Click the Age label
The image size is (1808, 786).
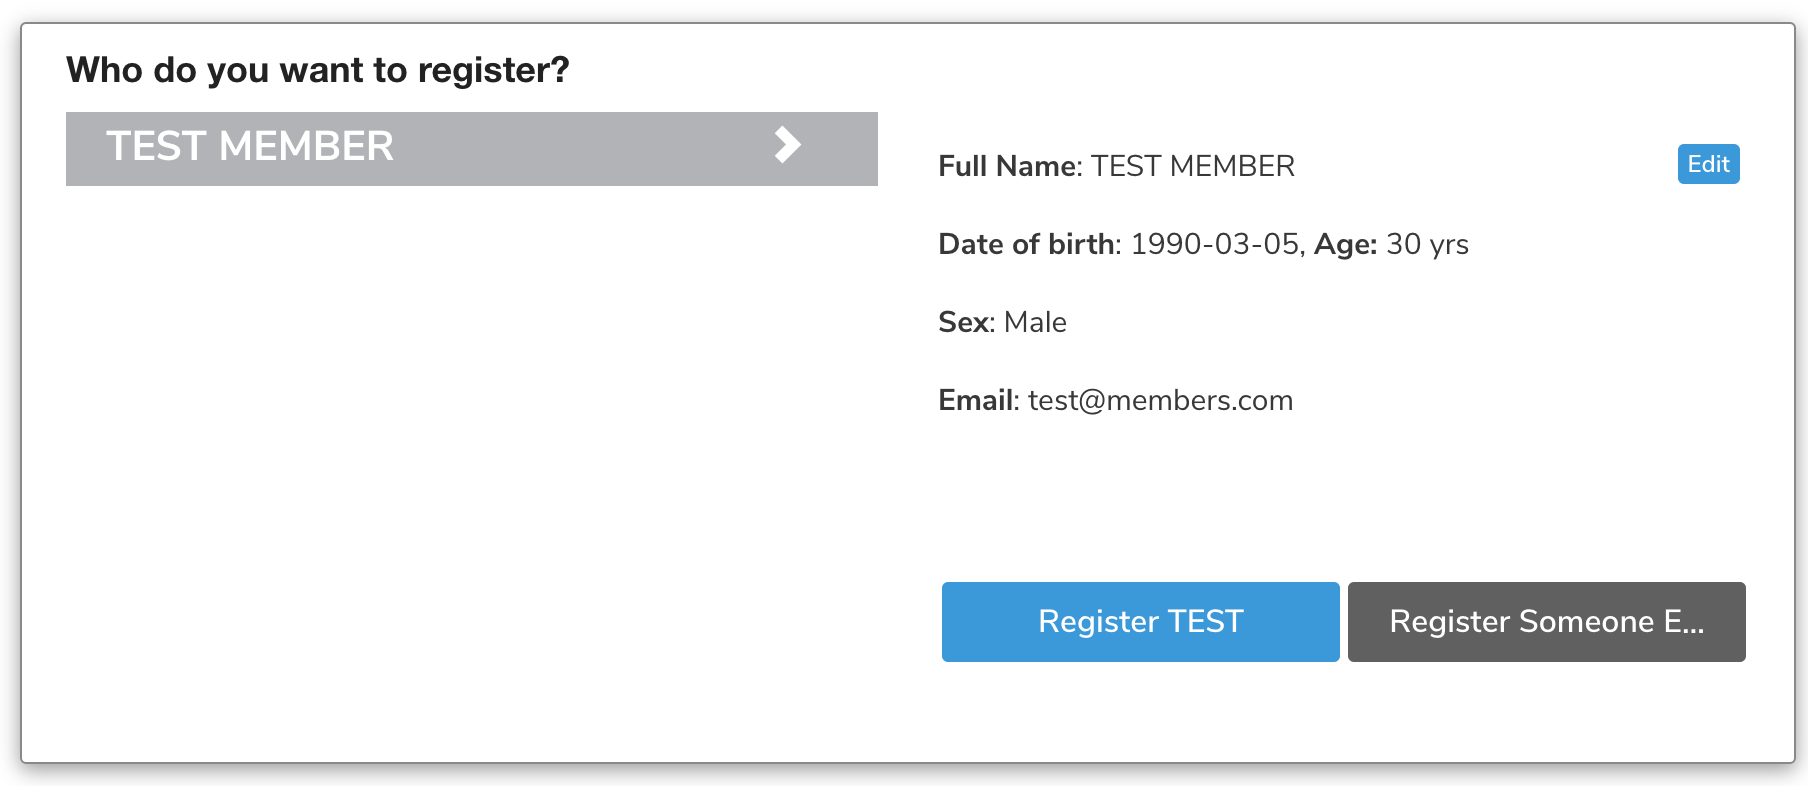point(1345,244)
